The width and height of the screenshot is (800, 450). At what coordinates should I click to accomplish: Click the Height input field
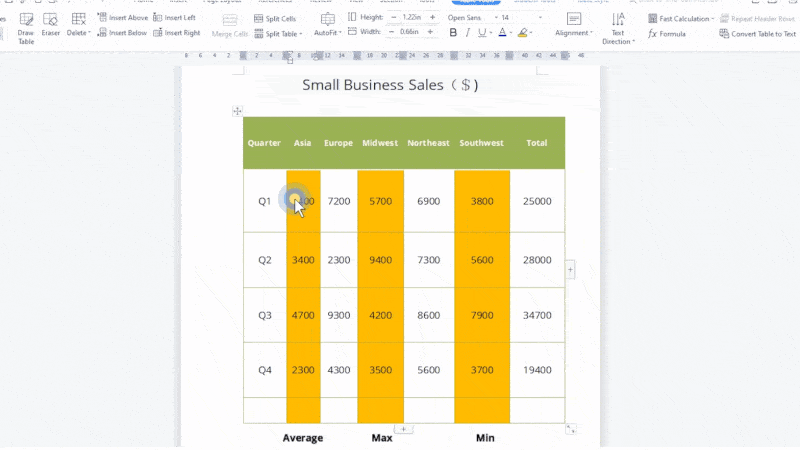click(412, 17)
